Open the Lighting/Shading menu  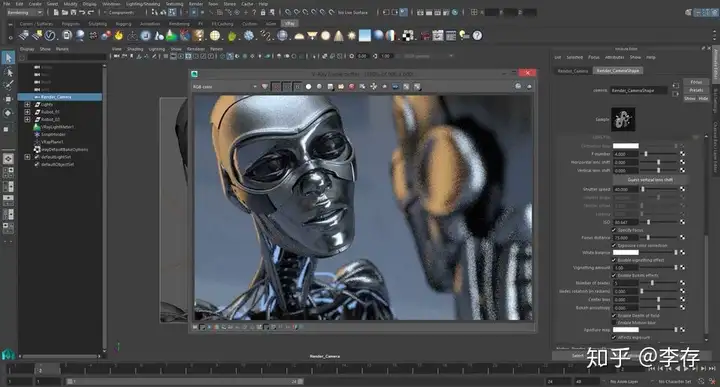143,4
